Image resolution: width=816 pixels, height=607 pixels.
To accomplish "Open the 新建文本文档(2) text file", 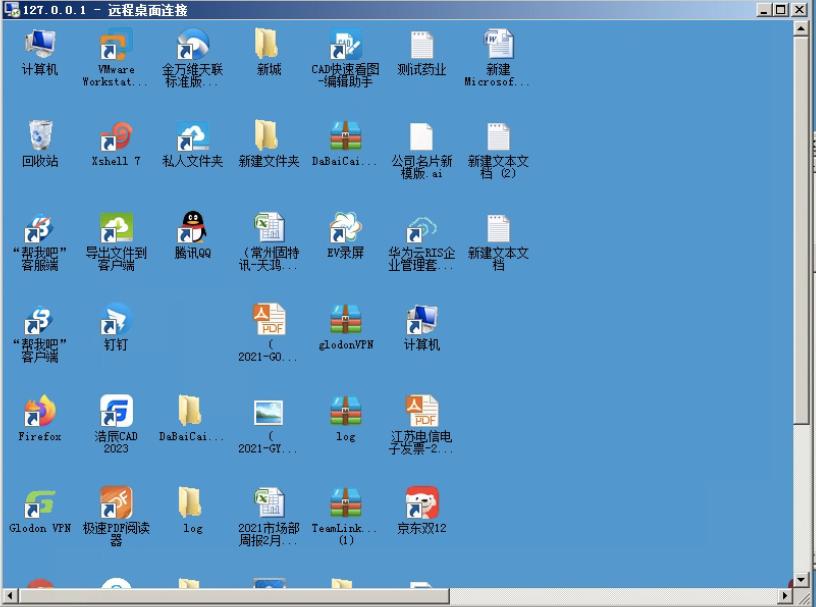I will click(499, 142).
